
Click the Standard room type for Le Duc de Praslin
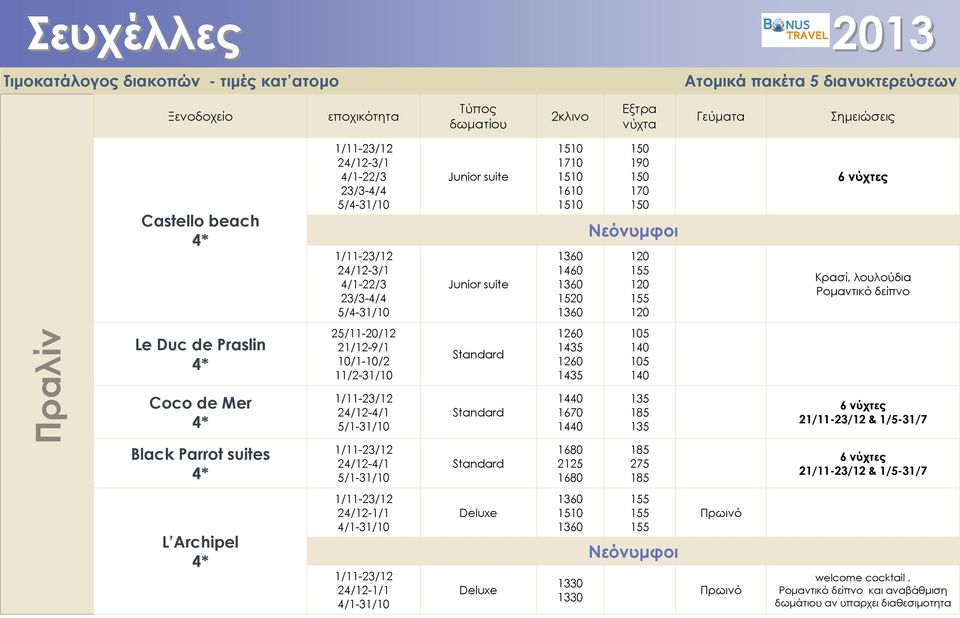pos(478,354)
